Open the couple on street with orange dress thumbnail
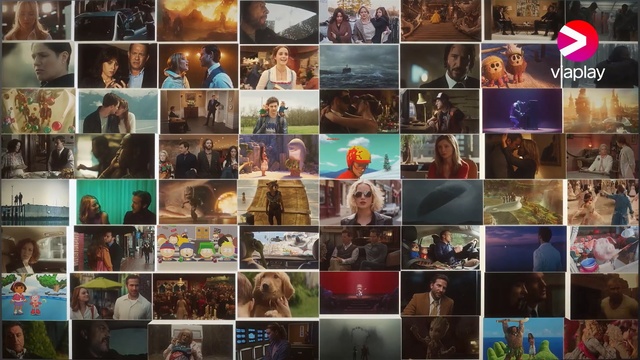640x360 pixels. pyautogui.click(x=114, y=249)
